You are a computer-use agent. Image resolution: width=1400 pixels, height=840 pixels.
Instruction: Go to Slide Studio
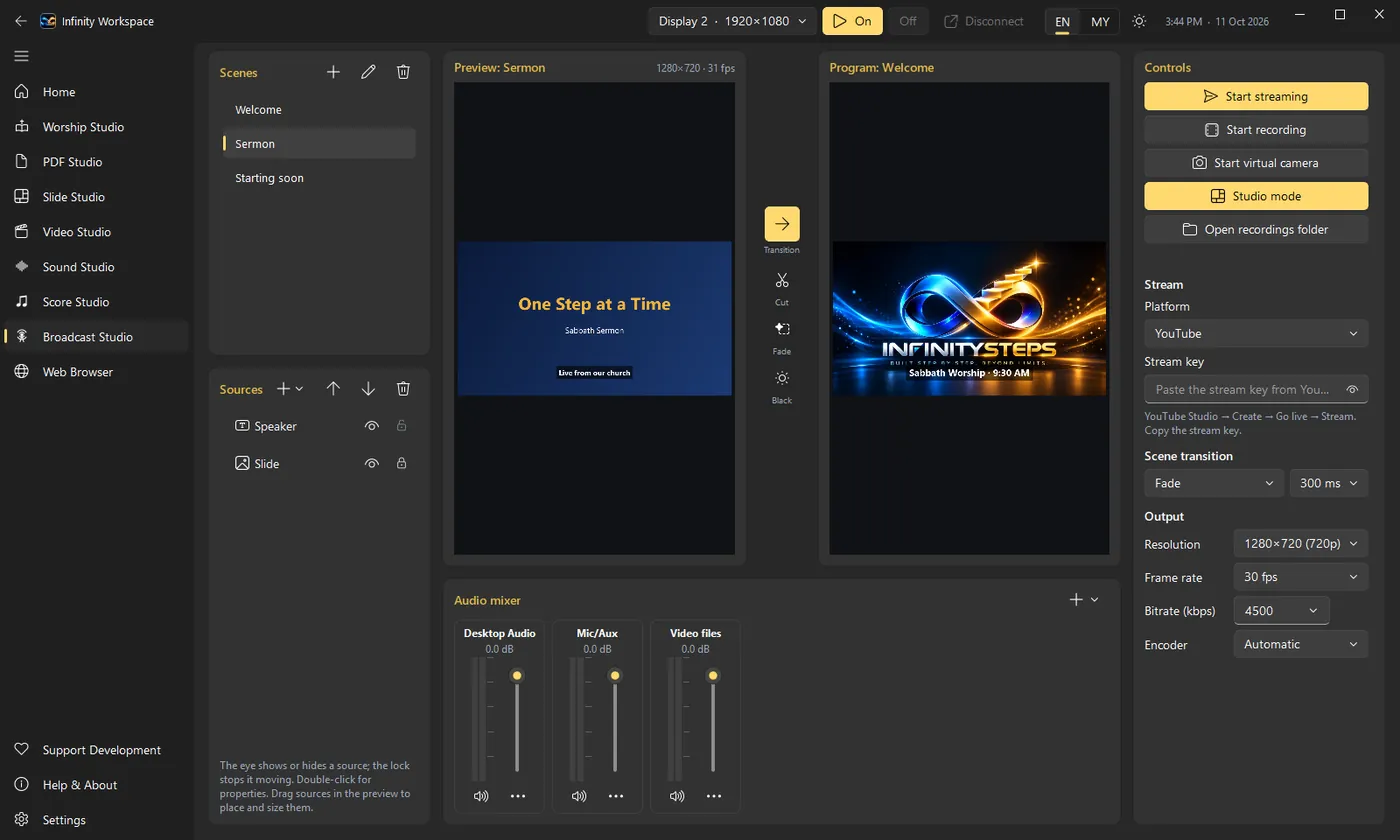[x=96, y=197]
